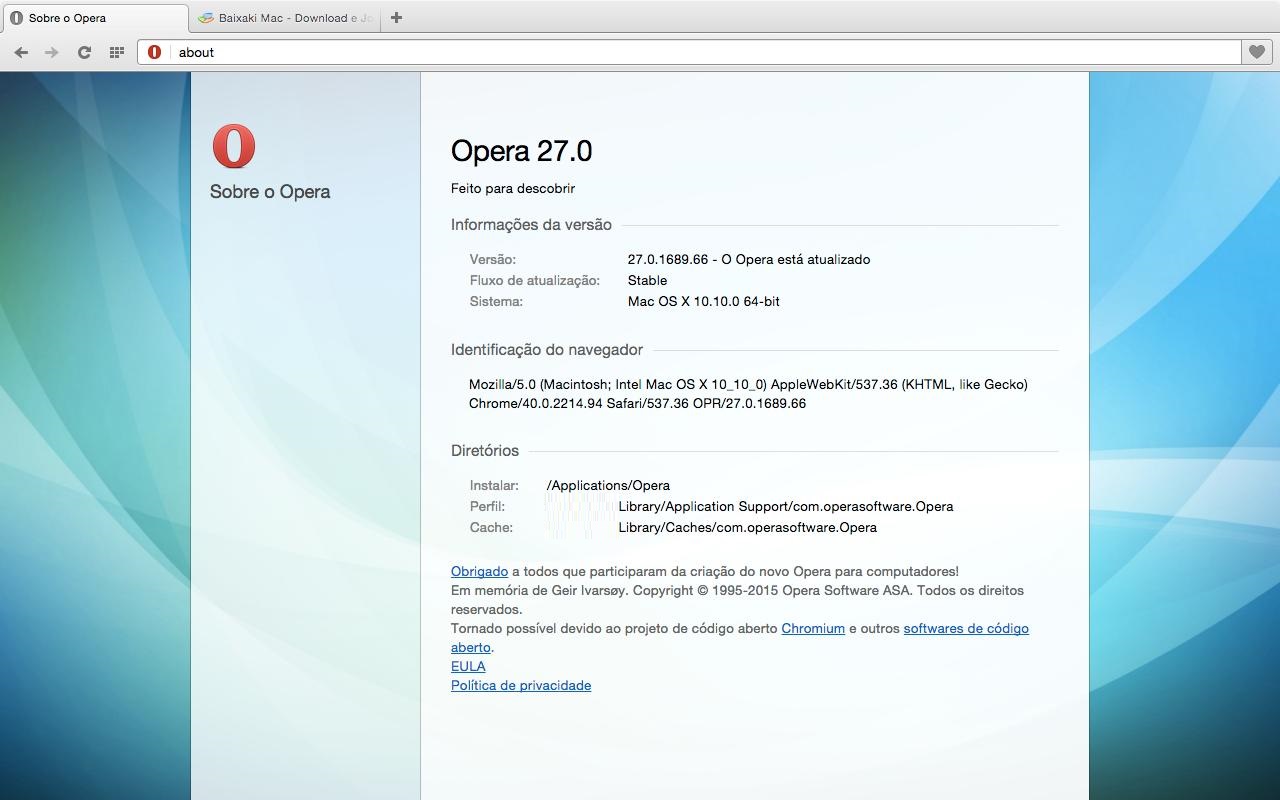Click the Identificação do navegador heading
This screenshot has width=1280, height=800.
pos(547,350)
